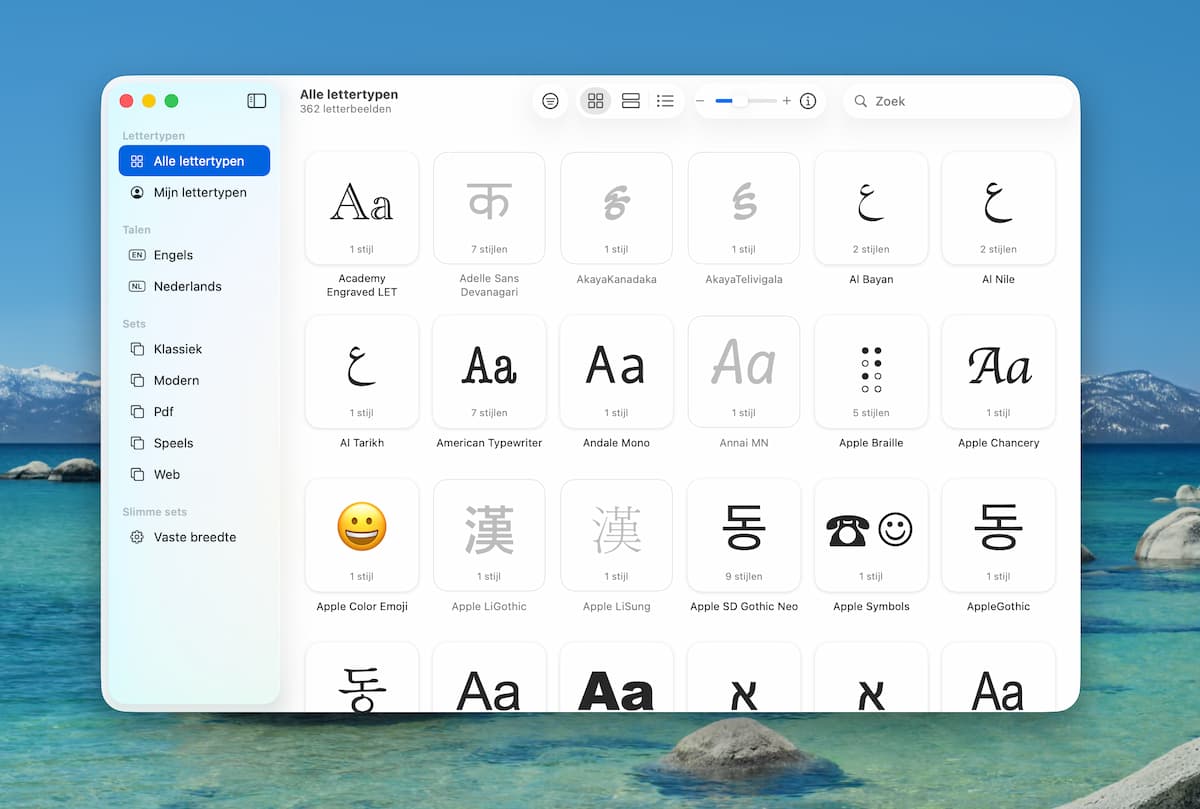
Task: Switch to list view layout
Action: click(665, 101)
